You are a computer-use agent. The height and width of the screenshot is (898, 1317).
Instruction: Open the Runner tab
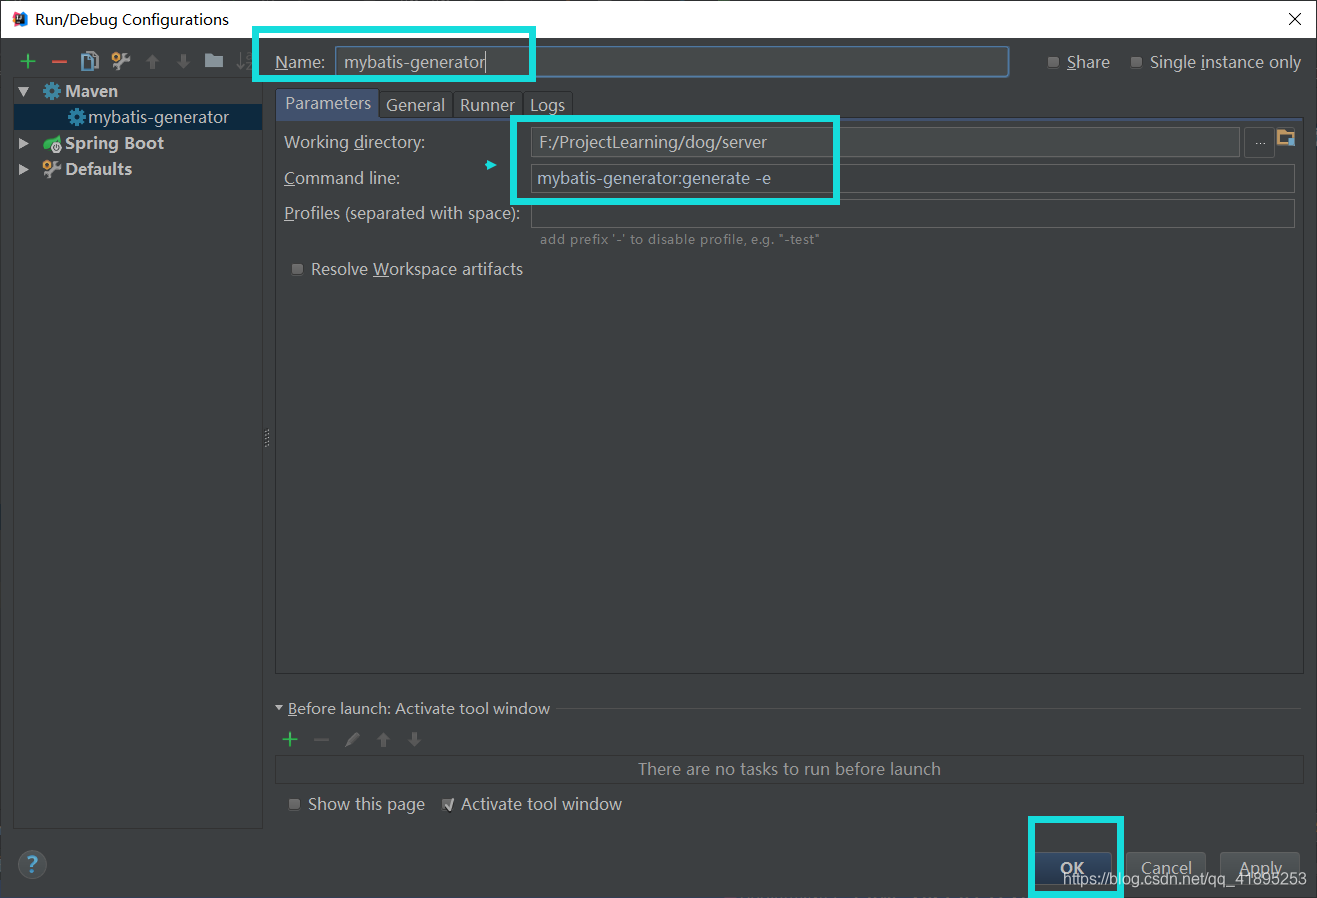487,105
